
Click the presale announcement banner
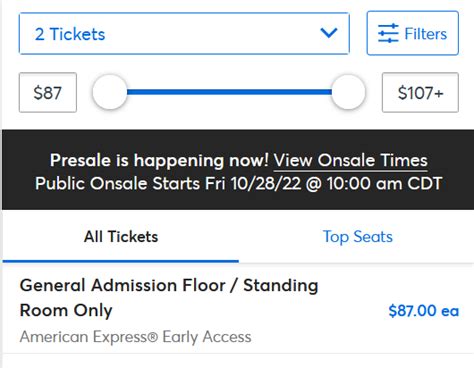[238, 170]
